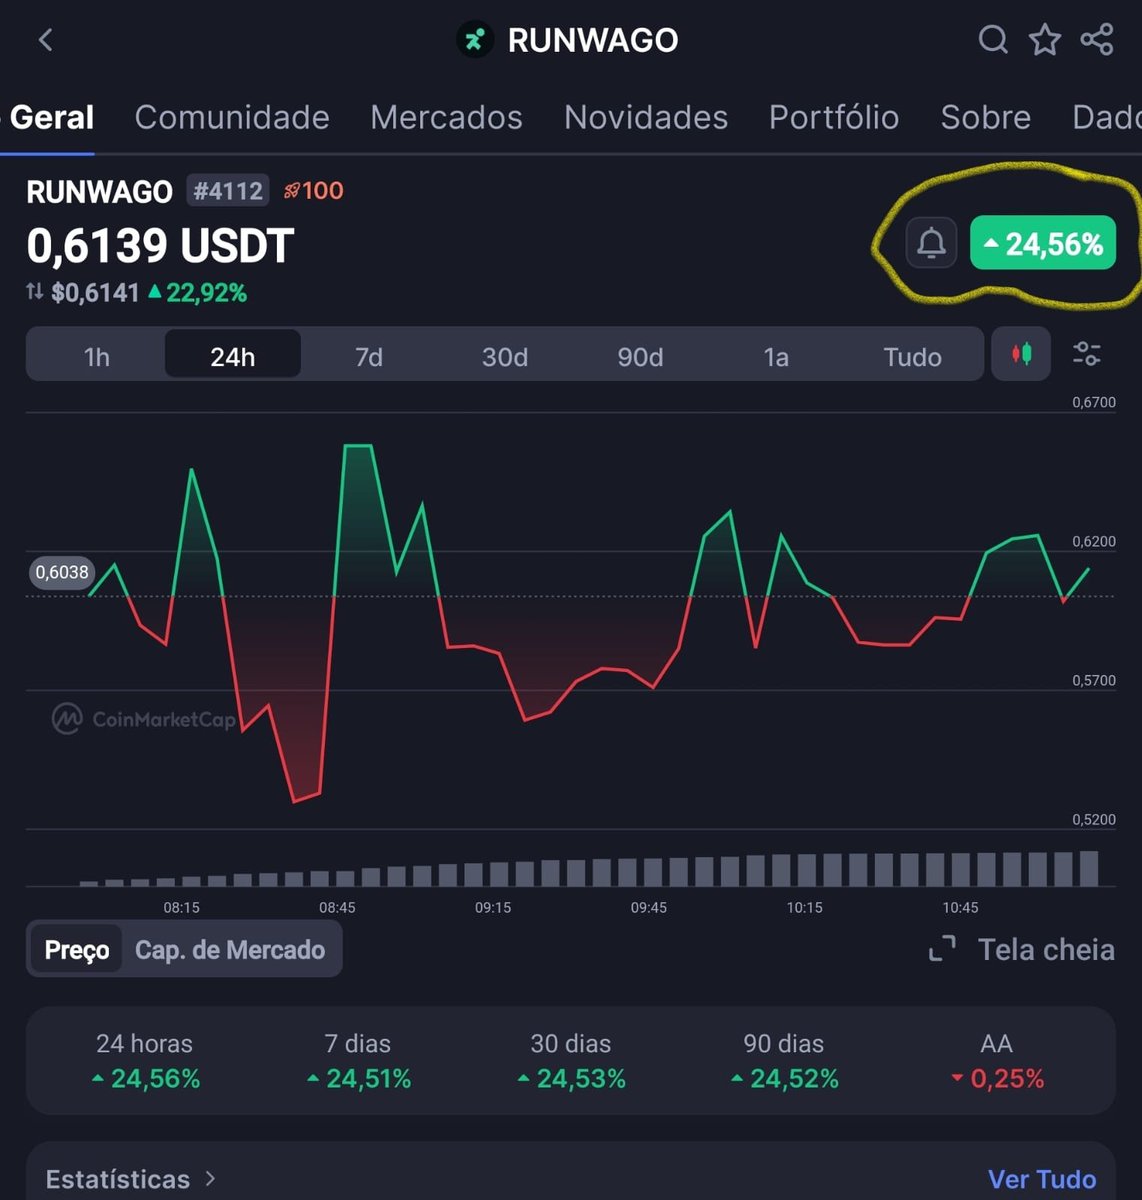Screen dimensions: 1142x1200
Task: Select the 1h chart range
Action: [x=97, y=357]
